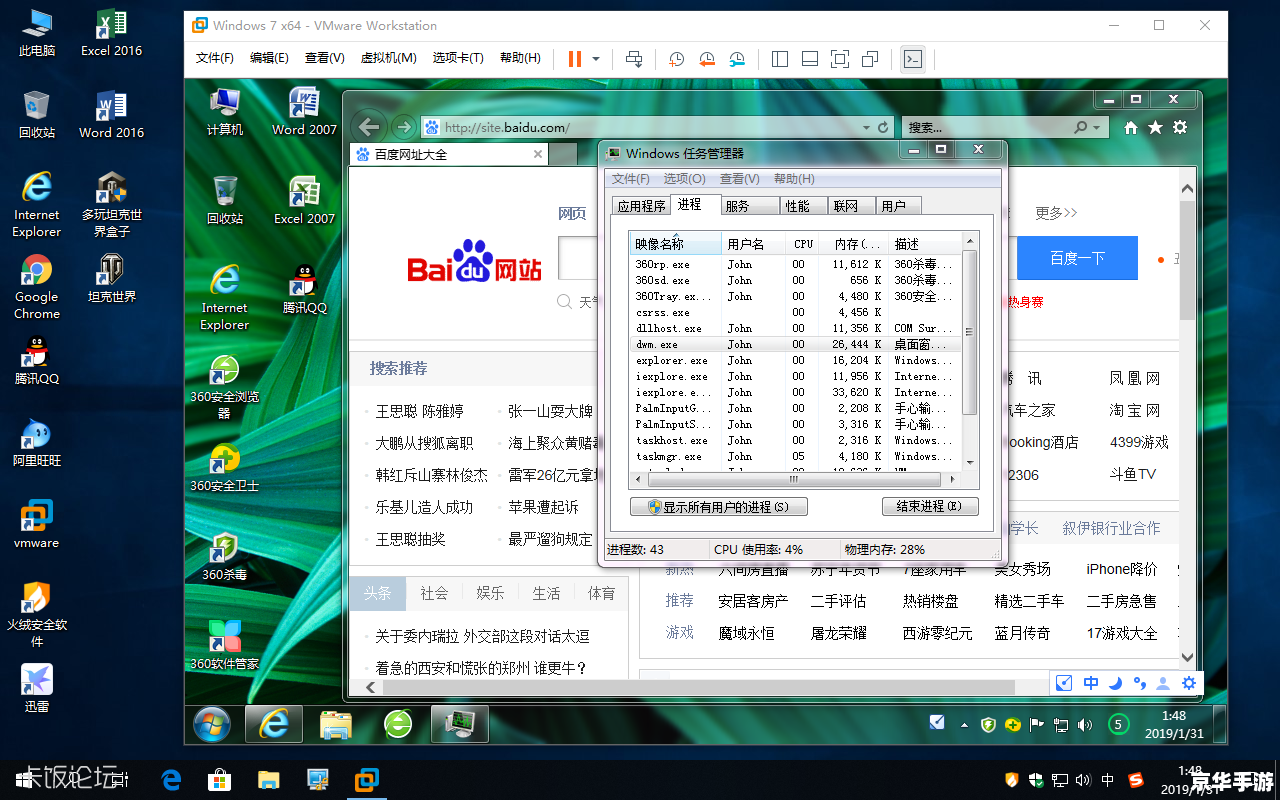1280x800 pixels.
Task: Open Task Manager 查看(V) menu
Action: pos(740,179)
